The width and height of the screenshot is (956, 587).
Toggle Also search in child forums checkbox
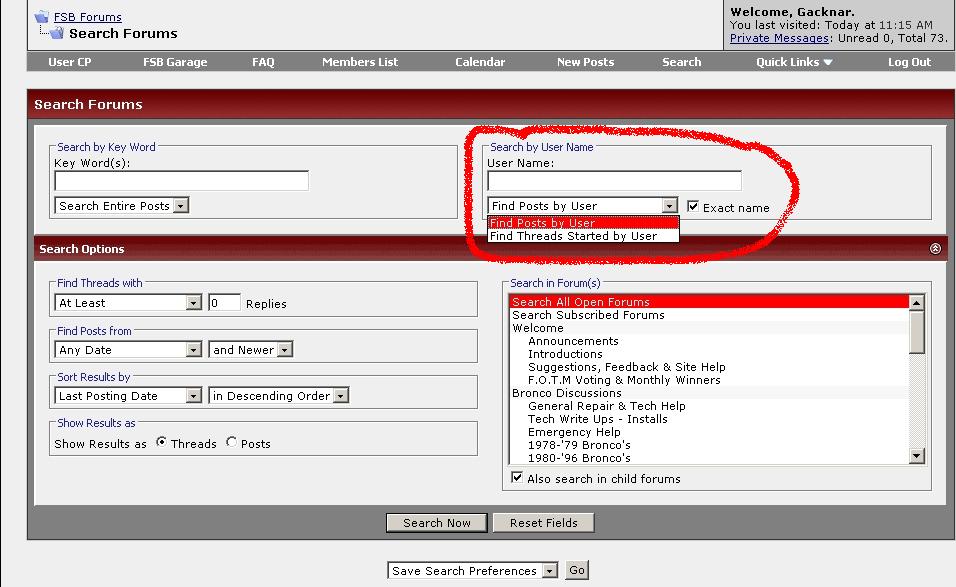point(516,477)
